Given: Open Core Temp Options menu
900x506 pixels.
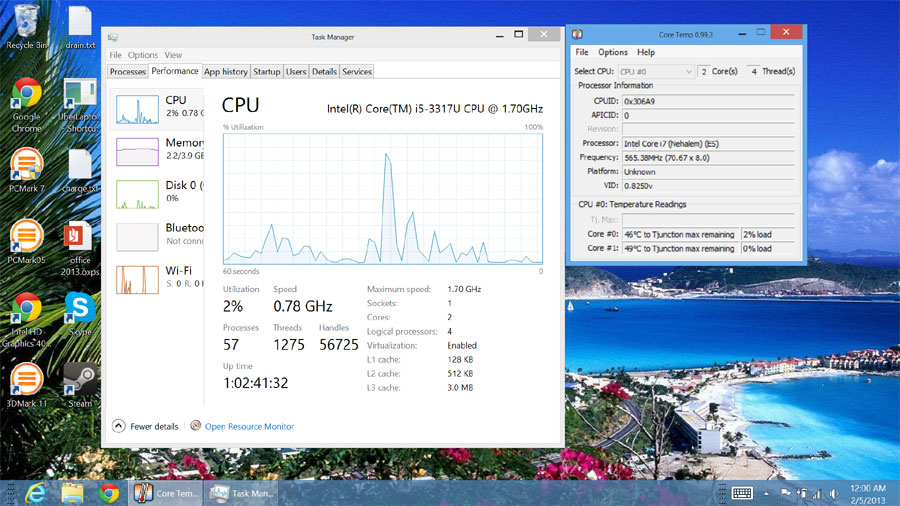Looking at the screenshot, I should [612, 52].
